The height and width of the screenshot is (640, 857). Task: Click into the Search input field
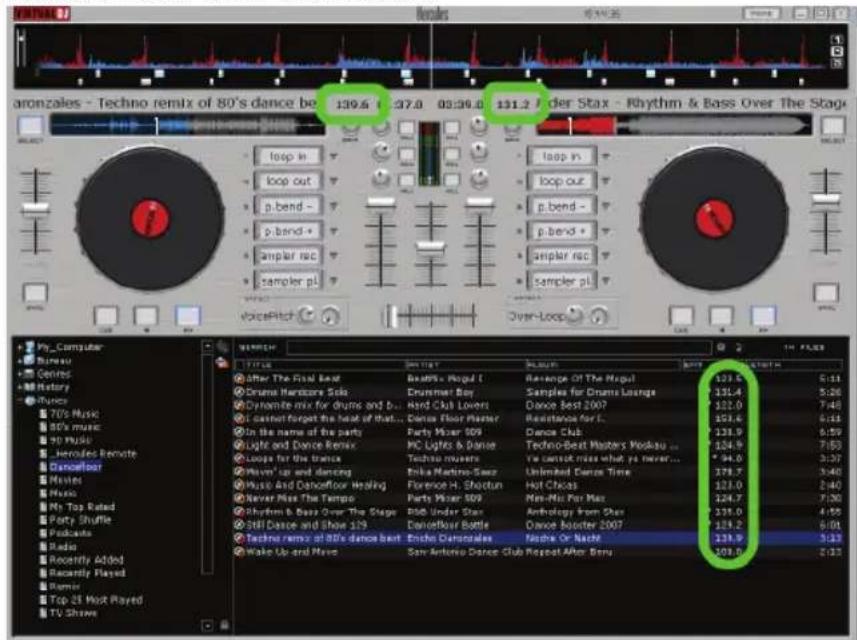click(498, 348)
